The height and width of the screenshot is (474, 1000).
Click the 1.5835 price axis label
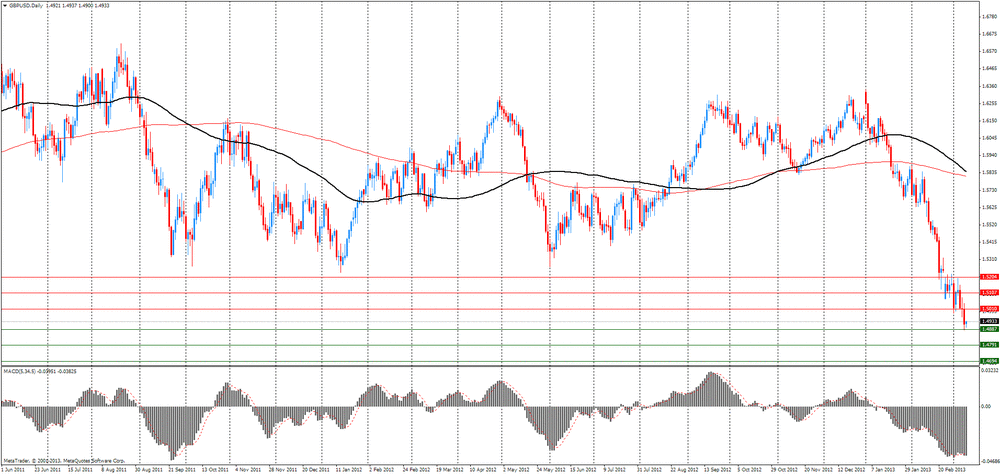990,172
